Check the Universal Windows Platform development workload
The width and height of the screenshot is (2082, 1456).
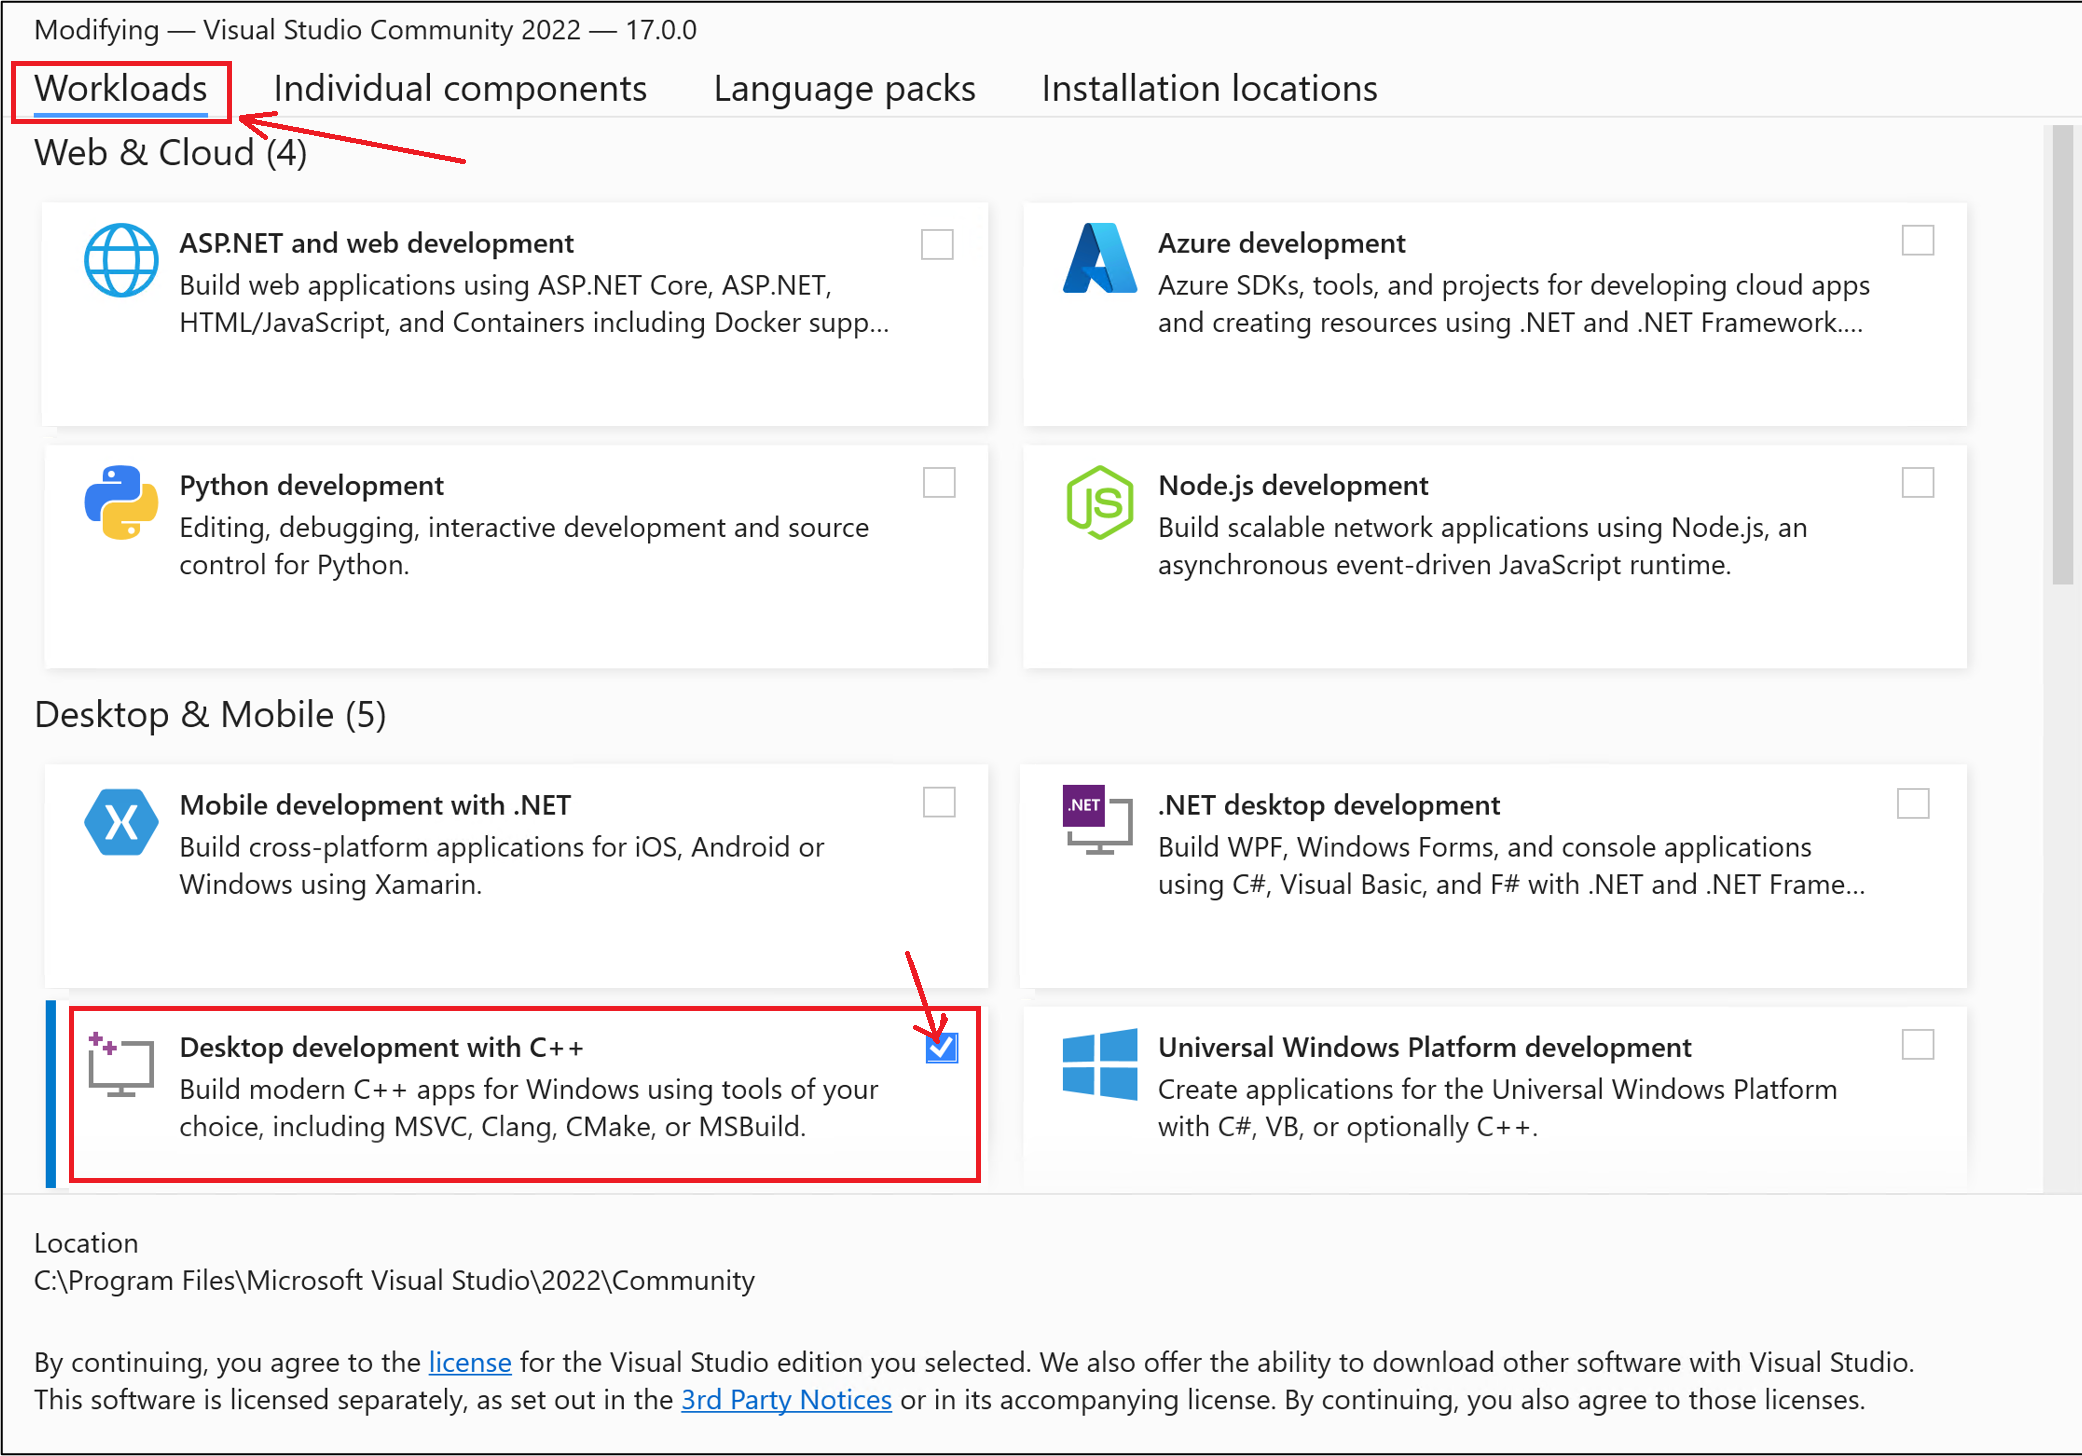coord(1917,1044)
